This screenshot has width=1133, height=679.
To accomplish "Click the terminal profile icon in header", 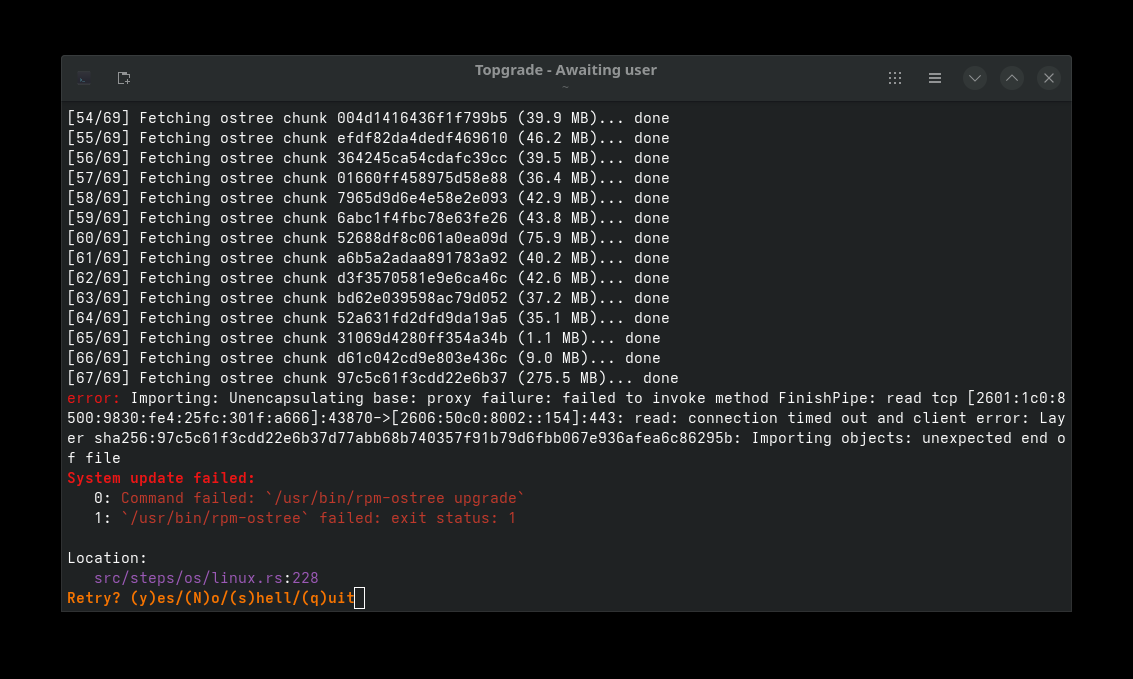I will (85, 78).
